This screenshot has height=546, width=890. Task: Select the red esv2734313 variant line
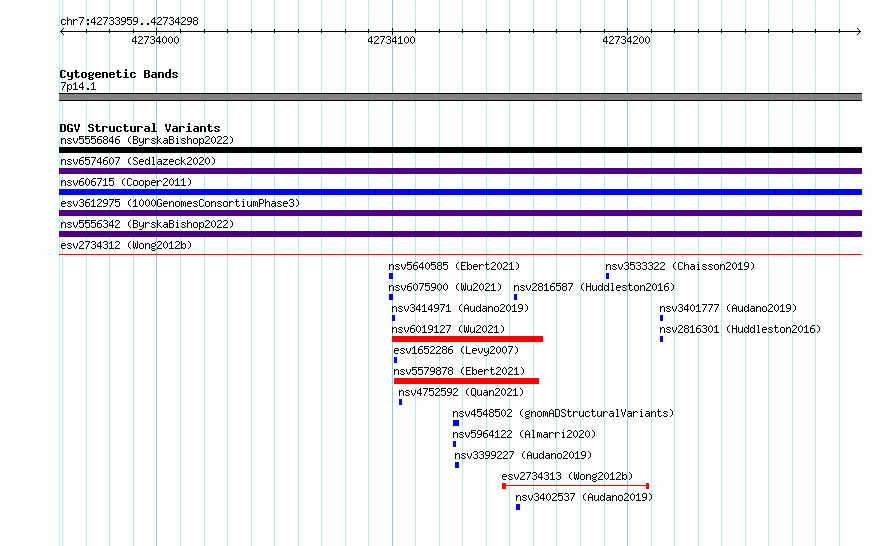click(576, 486)
